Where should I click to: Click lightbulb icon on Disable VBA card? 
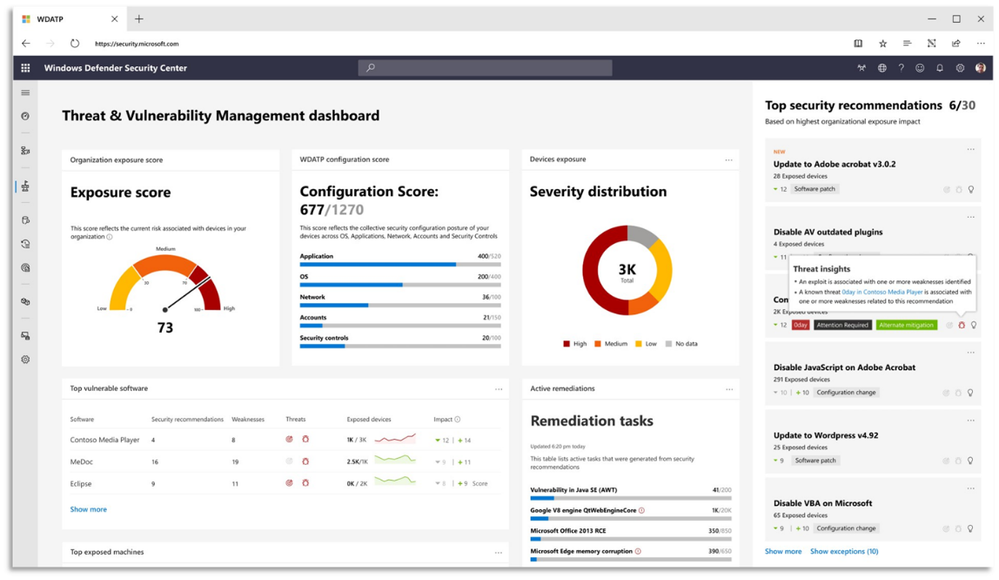tap(971, 528)
